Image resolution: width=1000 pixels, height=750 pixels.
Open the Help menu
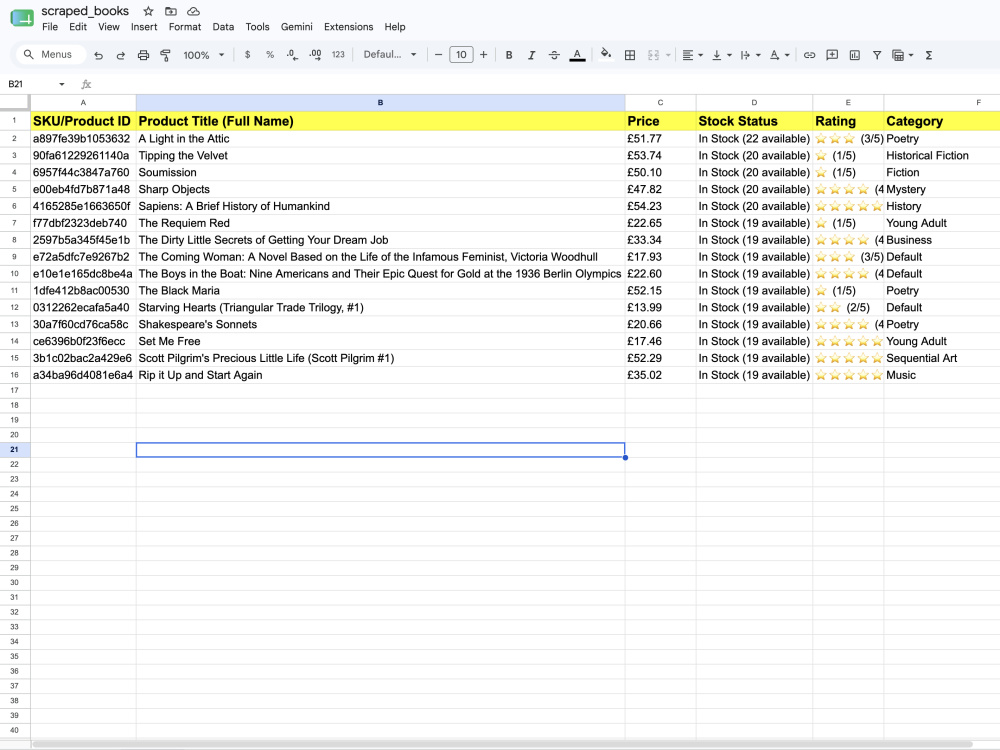pyautogui.click(x=395, y=27)
